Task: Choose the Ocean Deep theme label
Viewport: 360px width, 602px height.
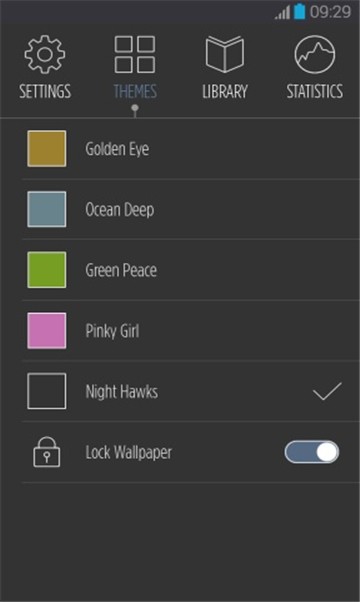Action: pos(120,210)
